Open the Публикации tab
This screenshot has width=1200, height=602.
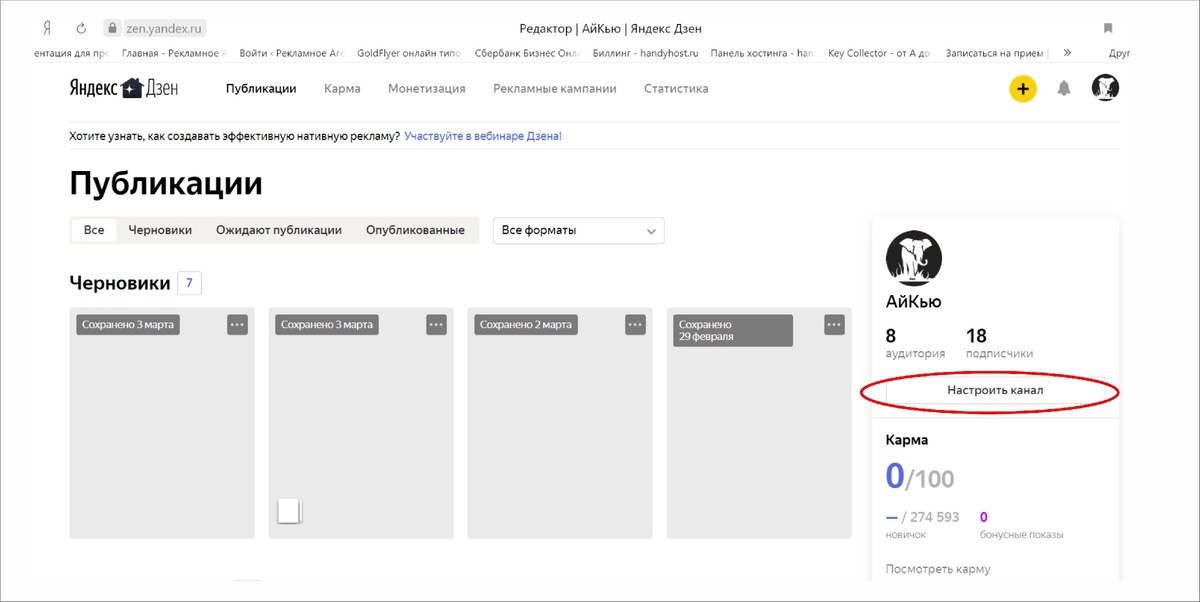[x=261, y=88]
